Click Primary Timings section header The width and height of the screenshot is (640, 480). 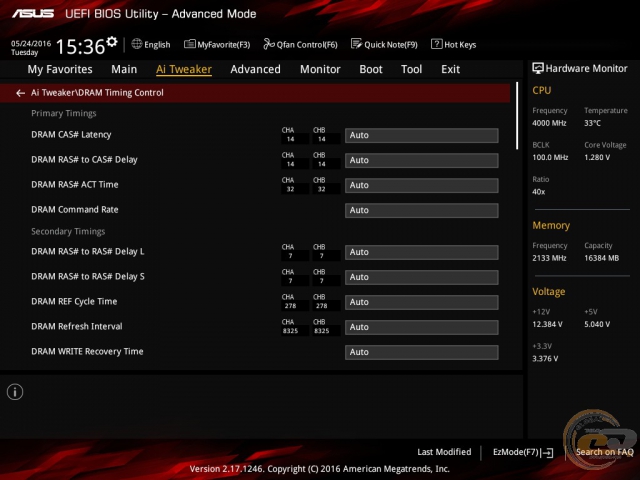(64, 113)
